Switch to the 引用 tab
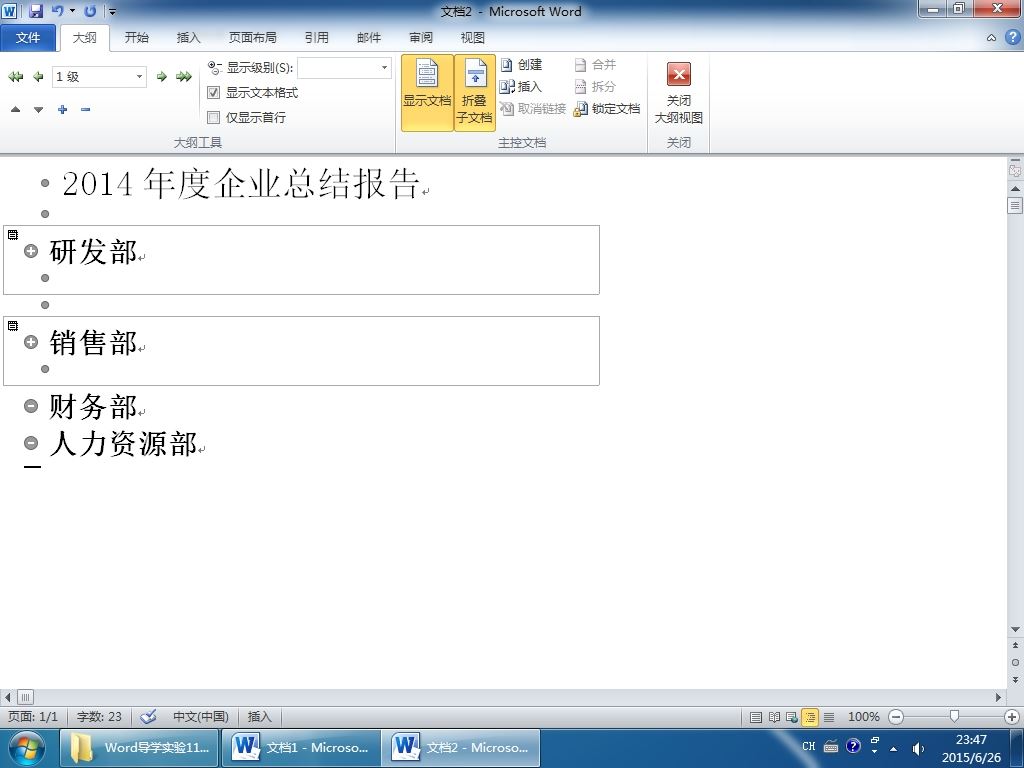This screenshot has width=1024, height=768. [x=317, y=38]
